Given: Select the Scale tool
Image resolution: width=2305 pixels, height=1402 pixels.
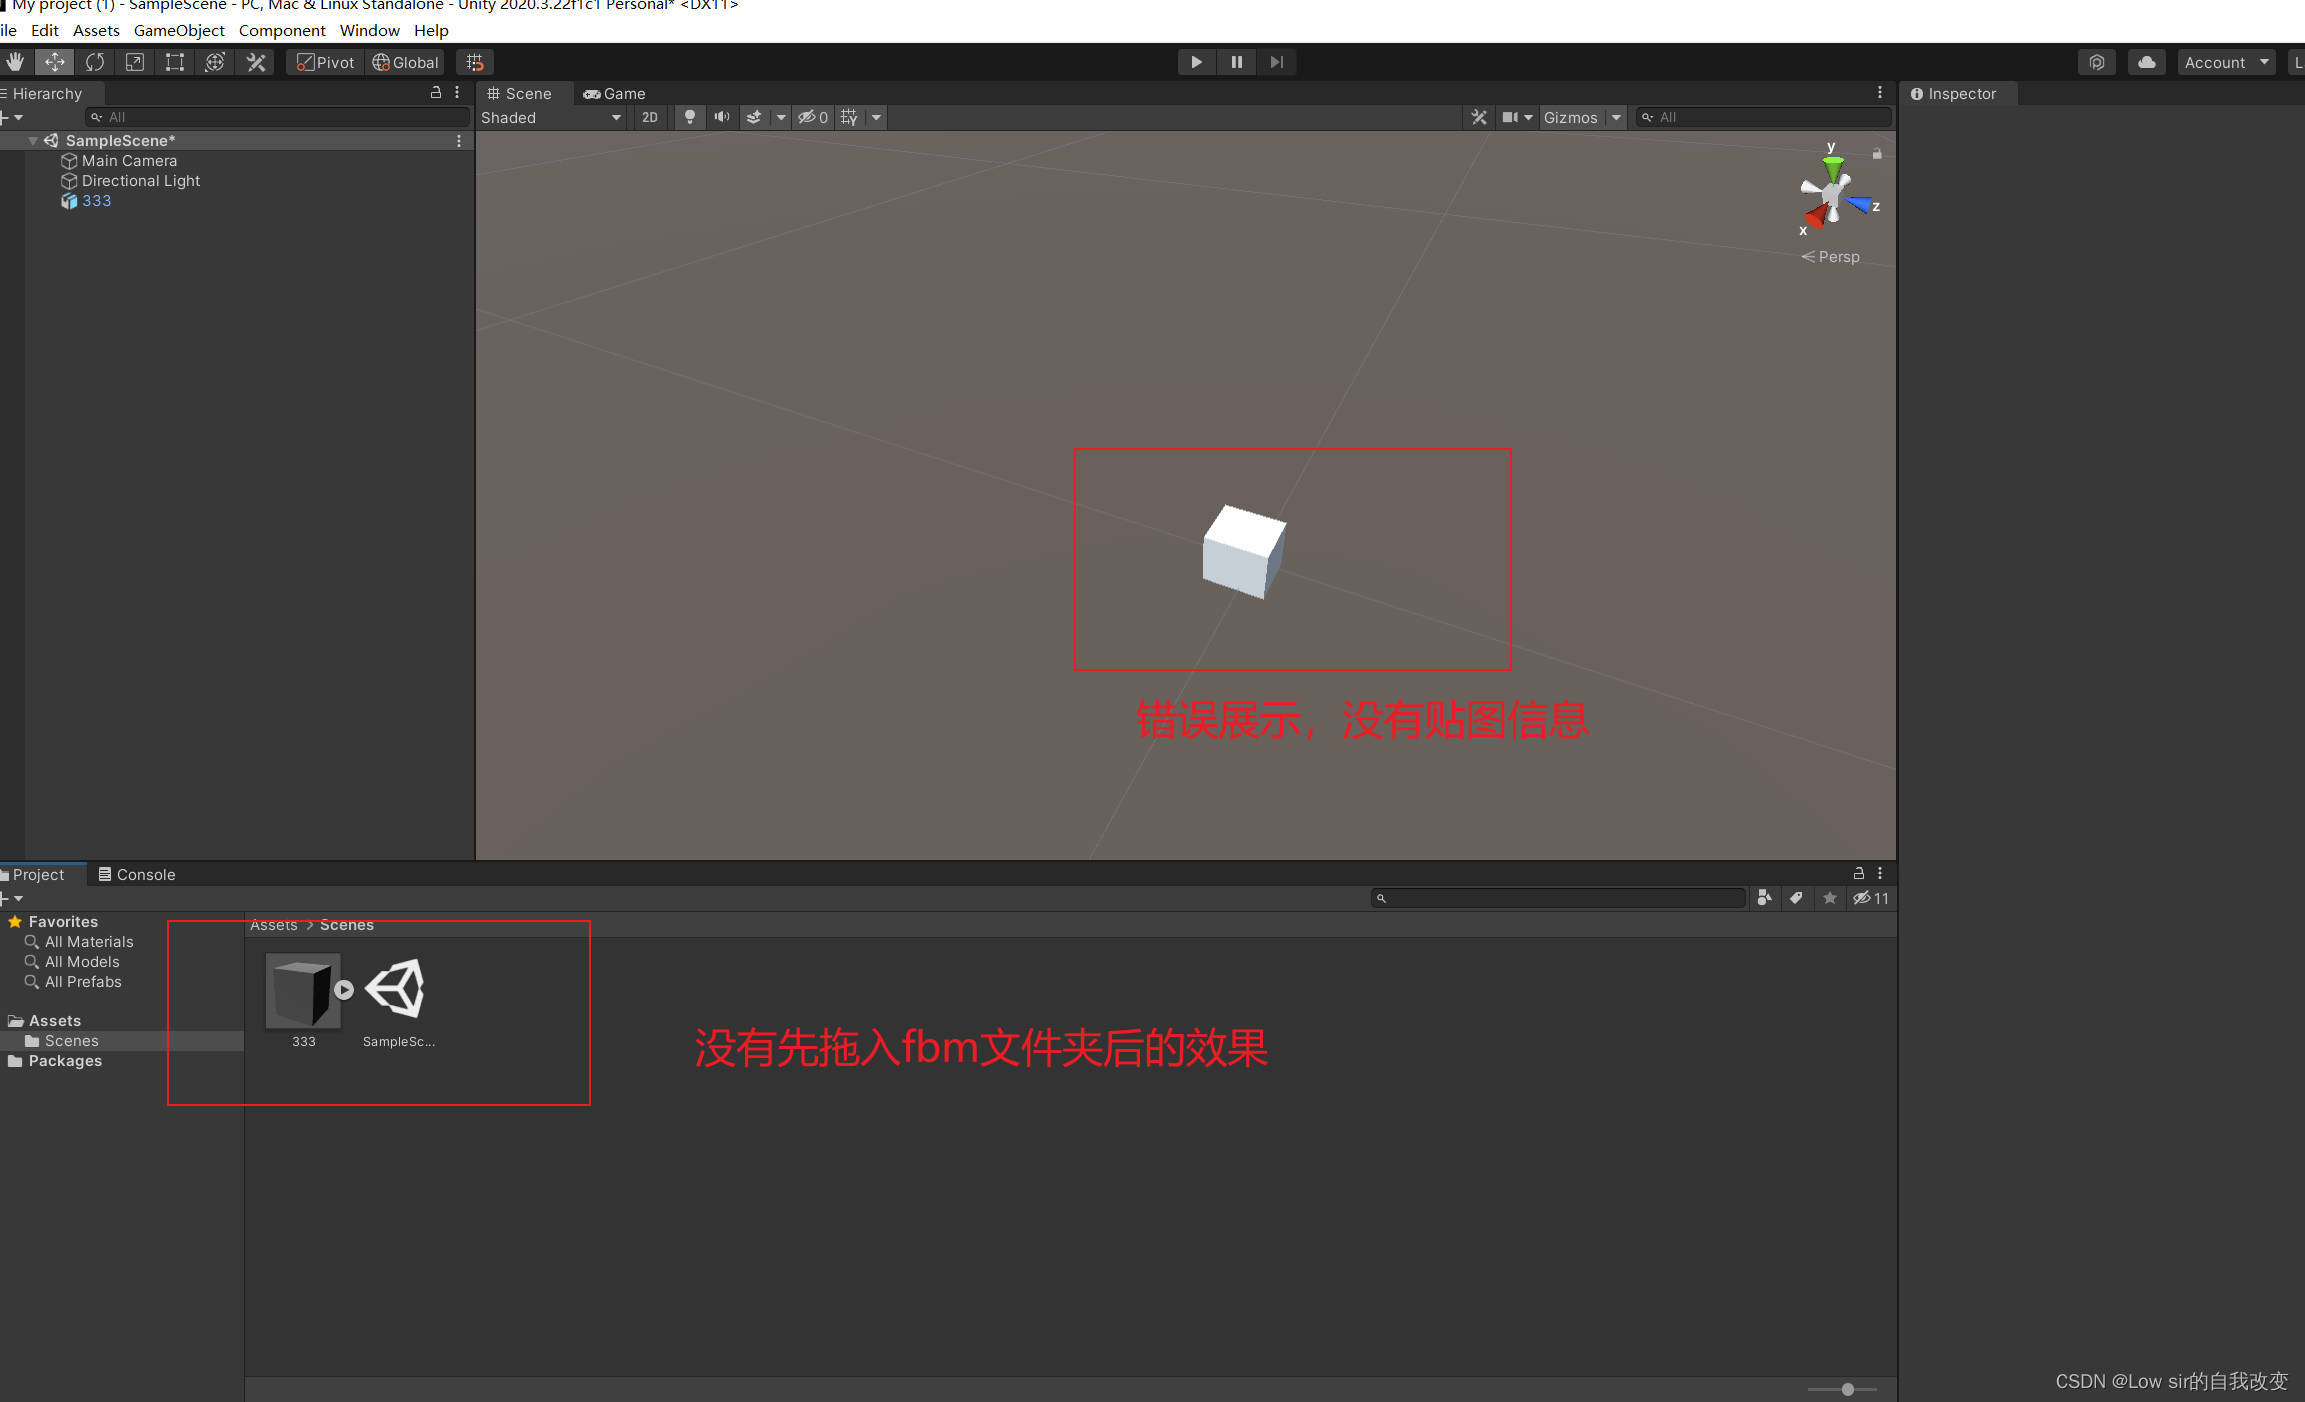Looking at the screenshot, I should 135,62.
